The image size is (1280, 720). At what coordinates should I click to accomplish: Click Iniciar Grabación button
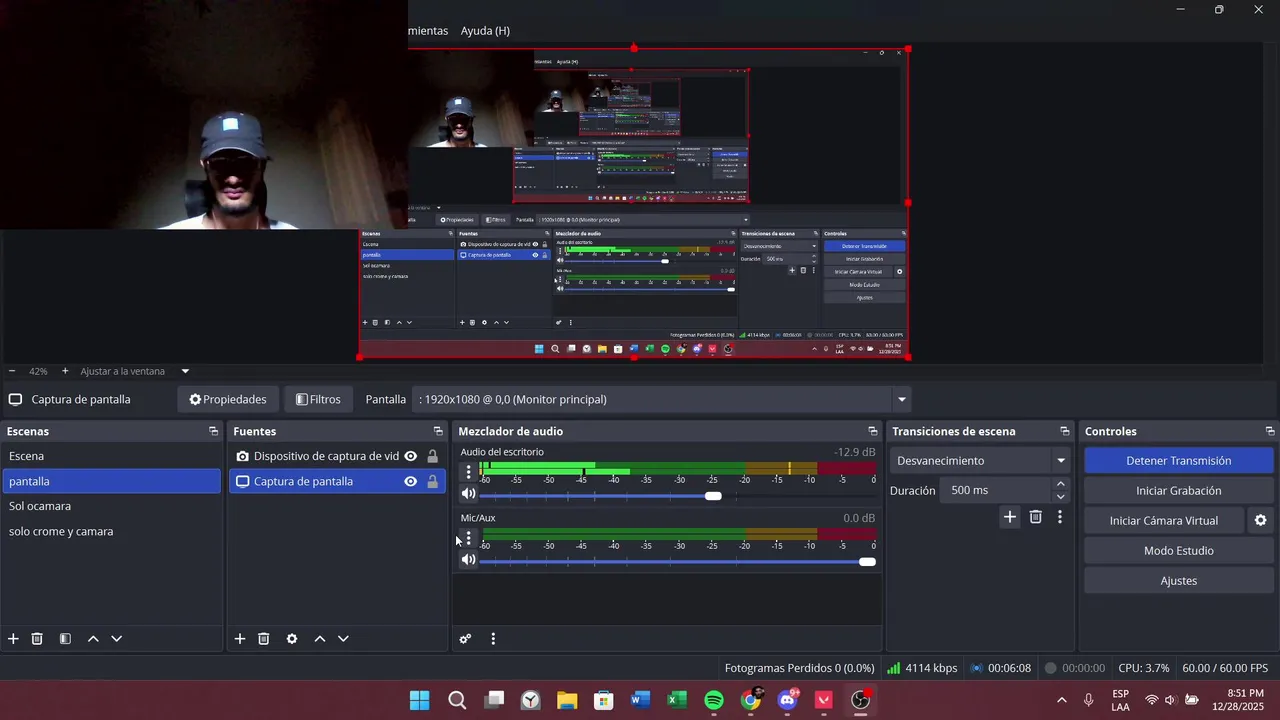[1178, 491]
